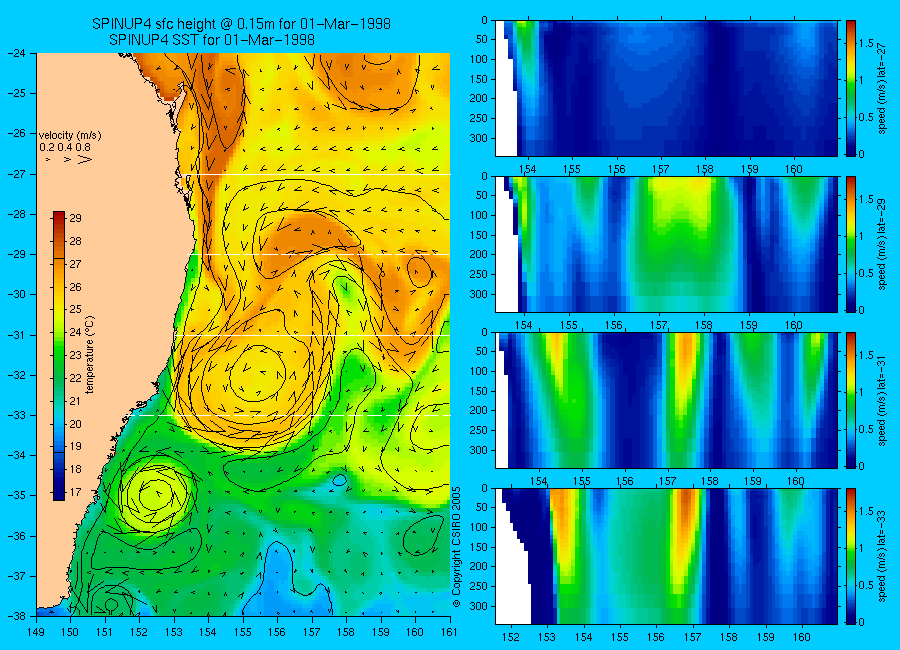Click the 'speed (m/s) lat=-31' label

882,400
